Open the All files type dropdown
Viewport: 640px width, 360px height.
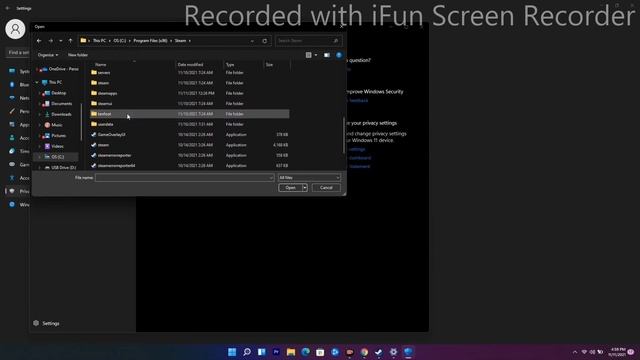pos(309,178)
